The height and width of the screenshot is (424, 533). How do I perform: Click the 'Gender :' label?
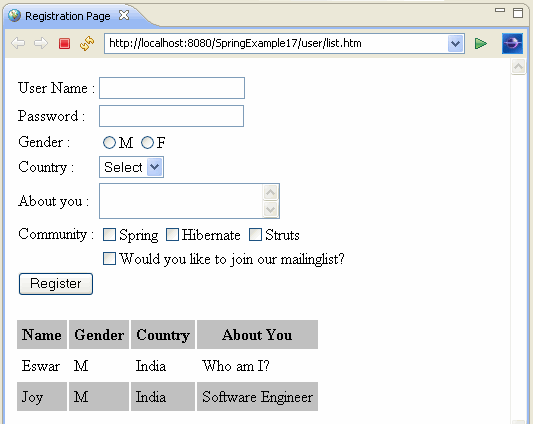pyautogui.click(x=44, y=142)
